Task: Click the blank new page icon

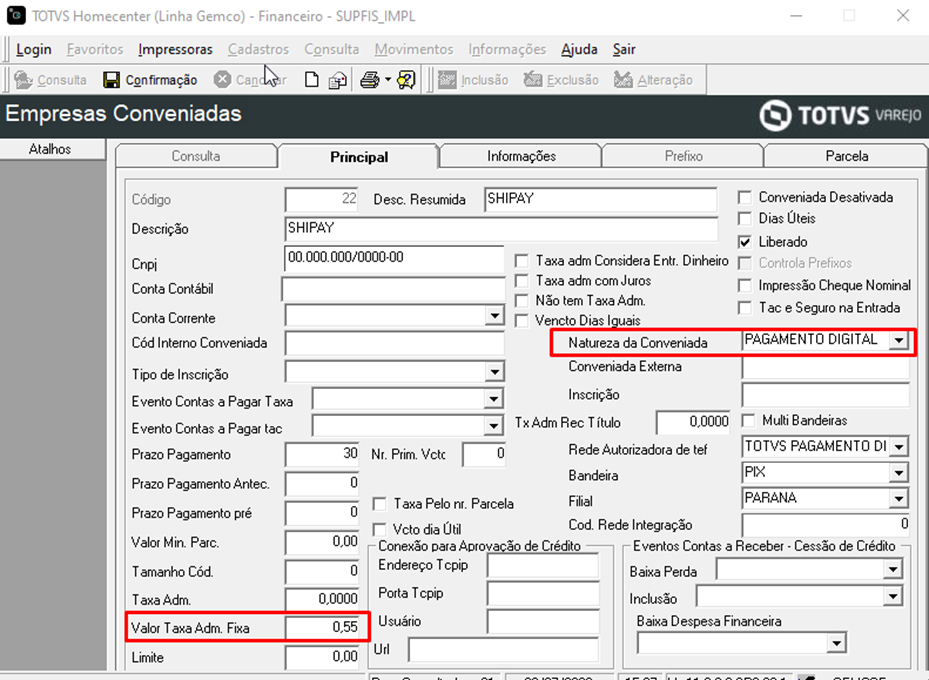Action: coord(312,79)
